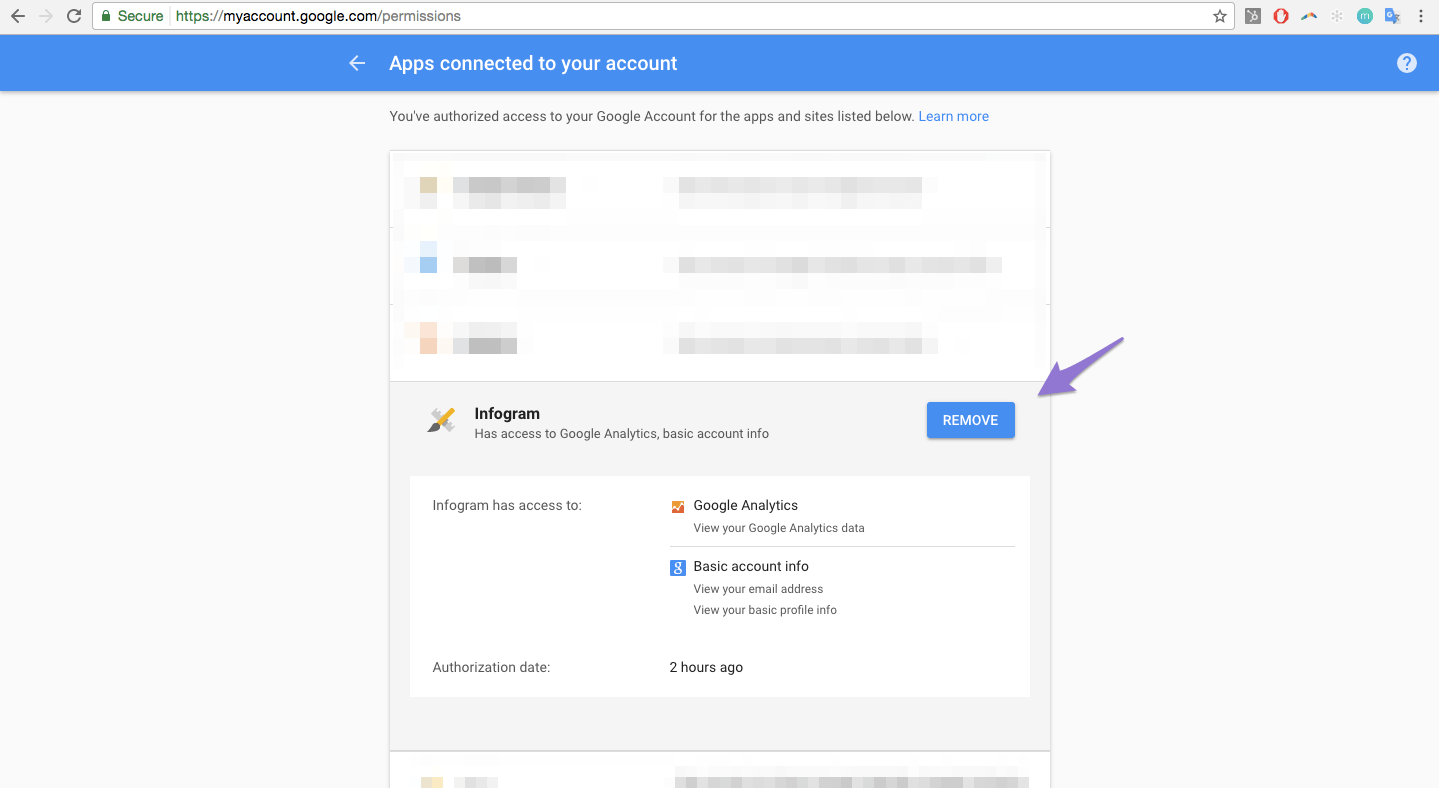Click the Infogram app icon

click(441, 421)
